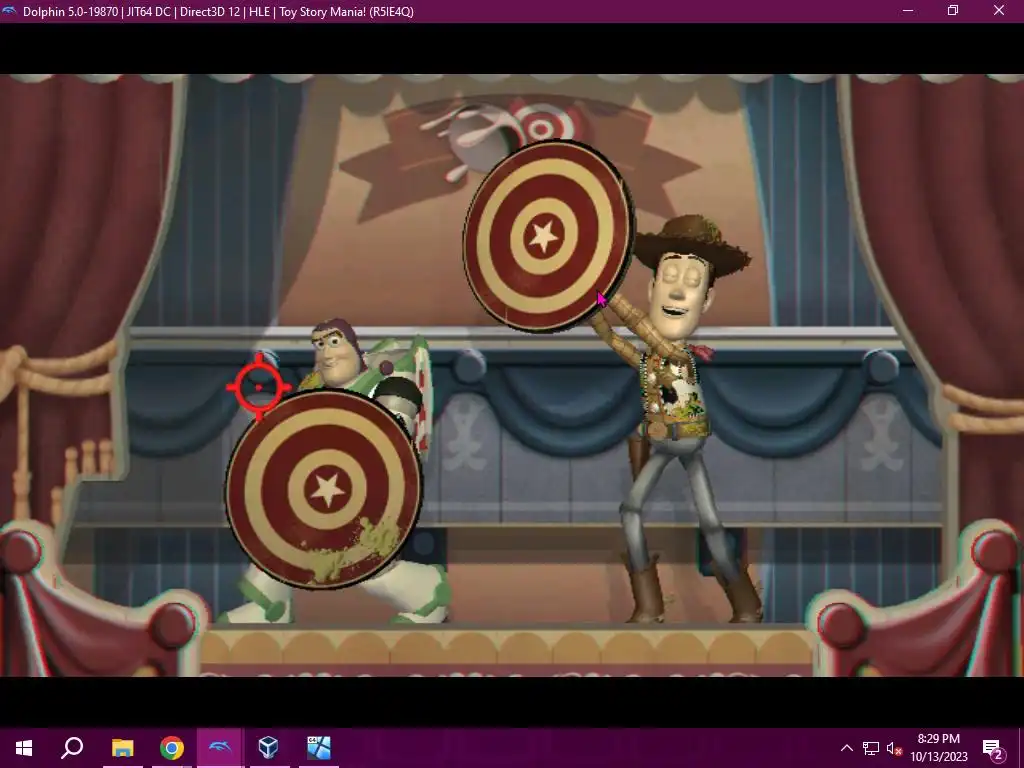Select Dolphin emulator taskbar icon
The height and width of the screenshot is (768, 1024).
click(220, 748)
